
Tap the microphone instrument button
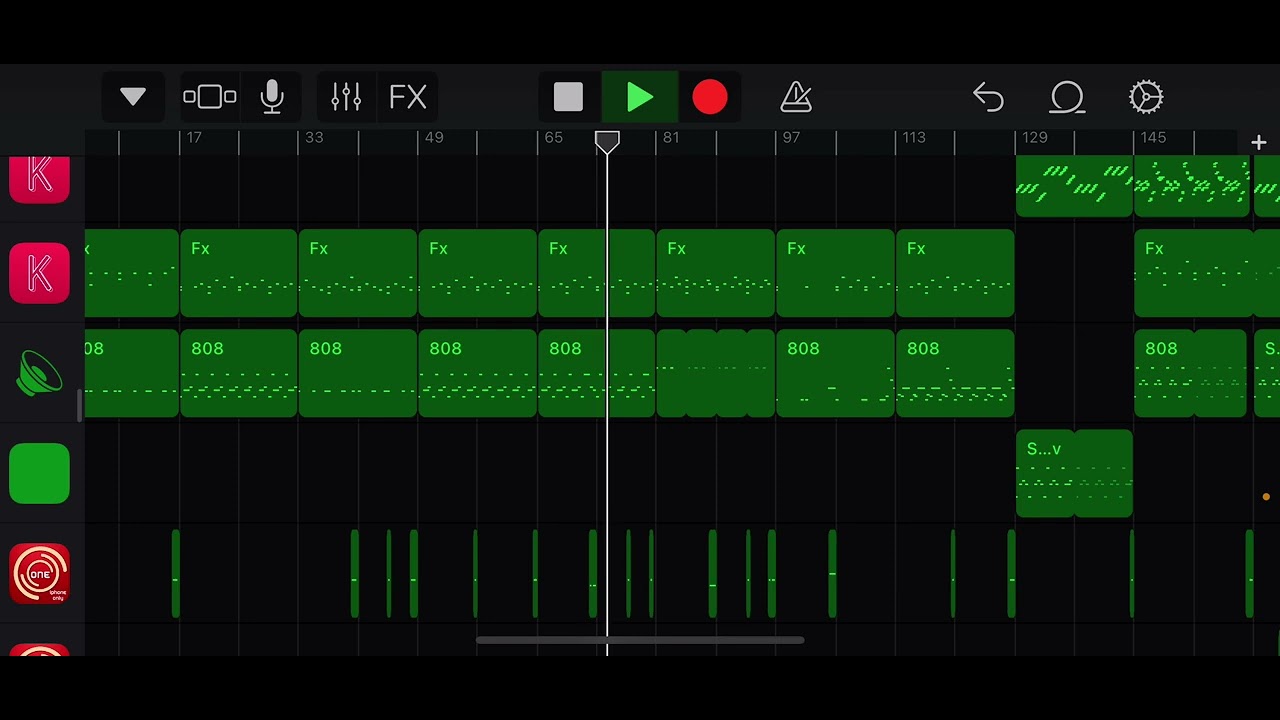(x=272, y=97)
